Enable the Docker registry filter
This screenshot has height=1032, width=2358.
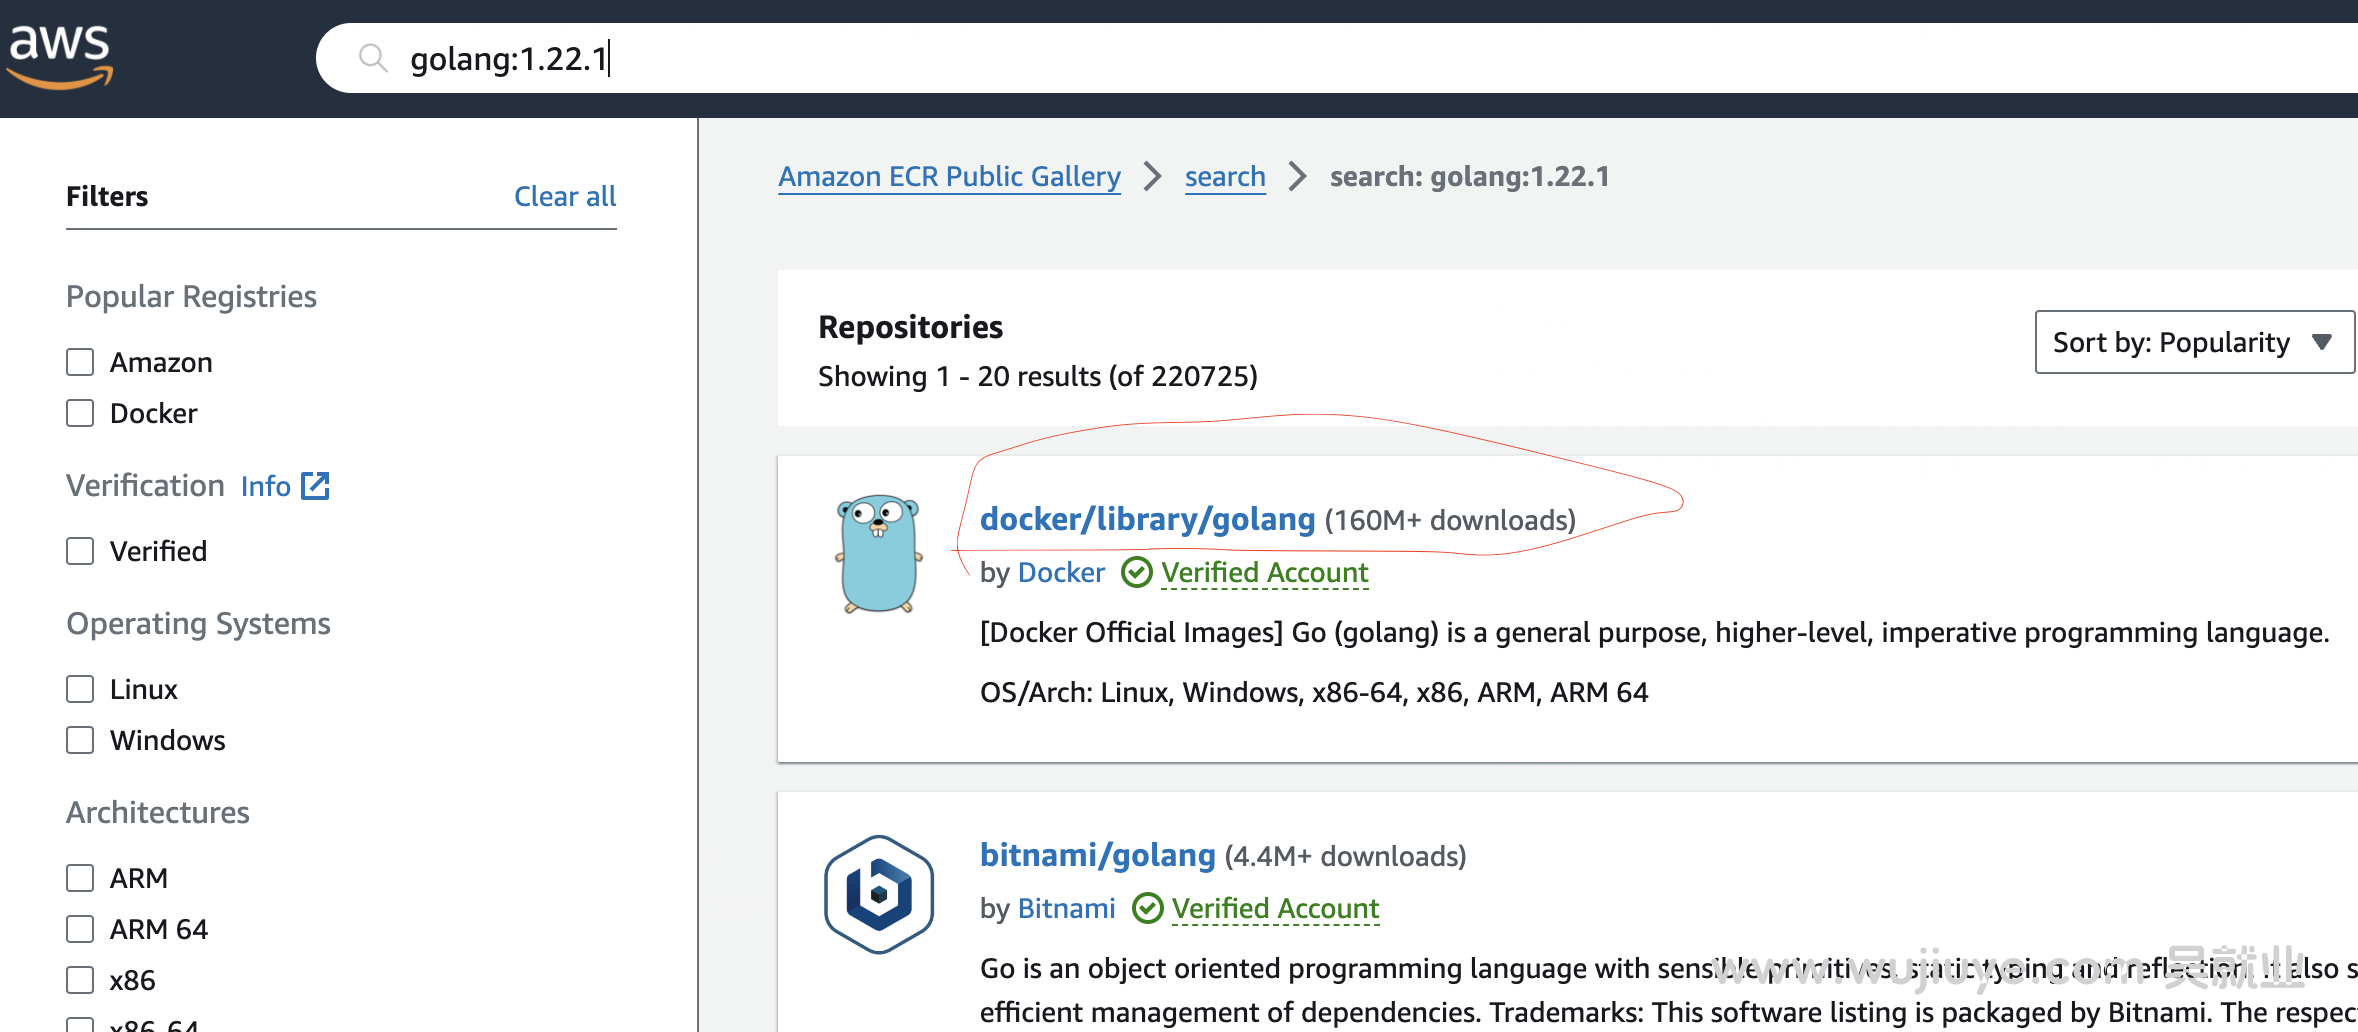click(80, 413)
